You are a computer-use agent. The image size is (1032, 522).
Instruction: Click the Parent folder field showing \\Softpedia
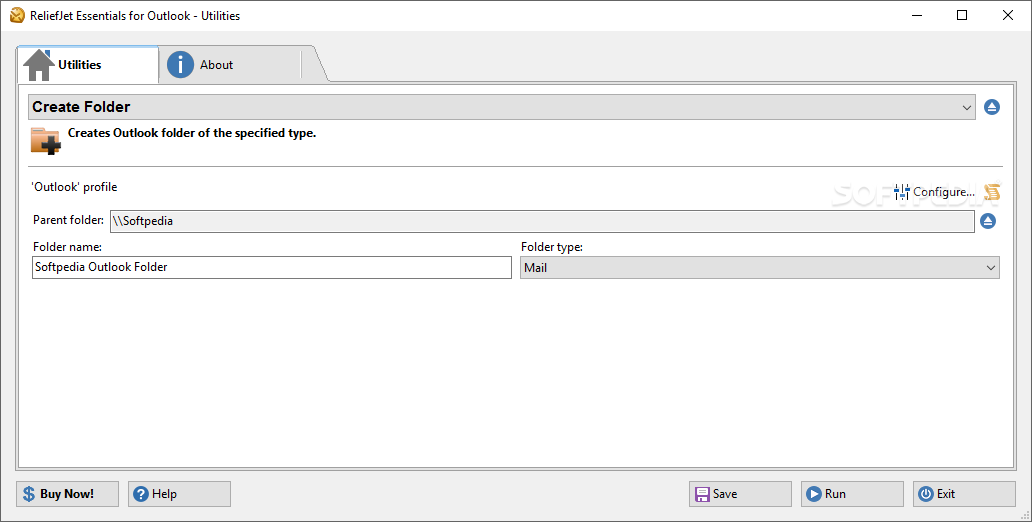542,221
